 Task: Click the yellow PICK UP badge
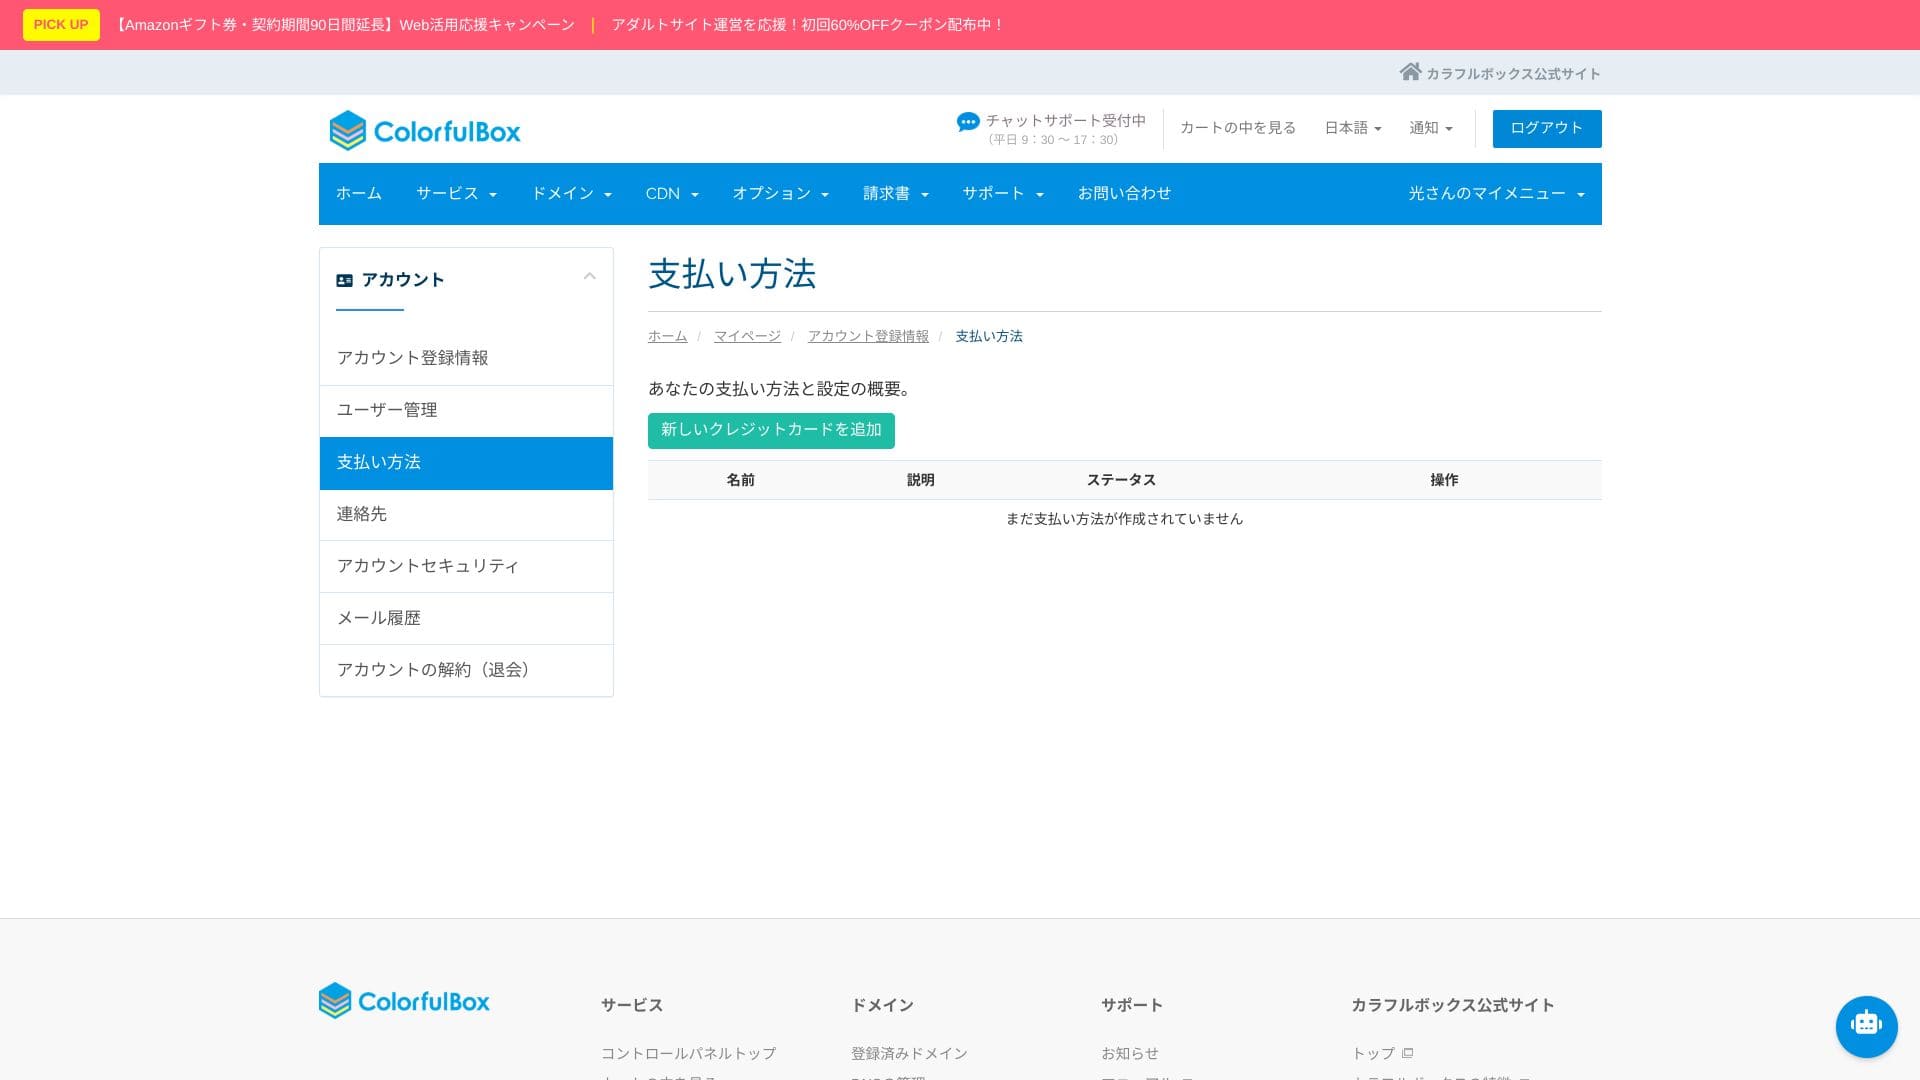(x=61, y=25)
